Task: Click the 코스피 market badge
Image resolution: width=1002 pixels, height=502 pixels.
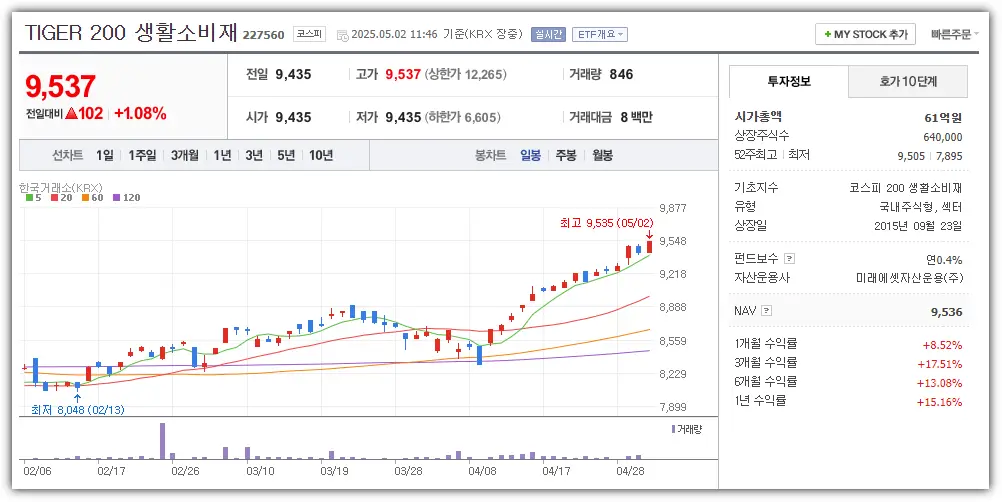Action: tap(309, 34)
